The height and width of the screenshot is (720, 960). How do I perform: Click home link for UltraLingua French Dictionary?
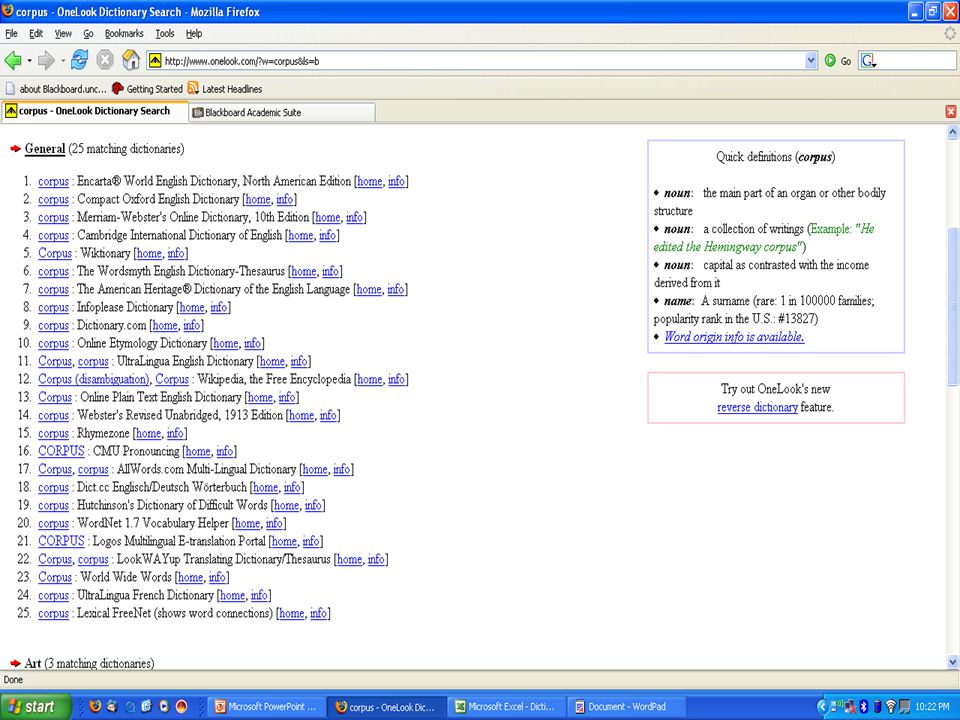coord(232,595)
